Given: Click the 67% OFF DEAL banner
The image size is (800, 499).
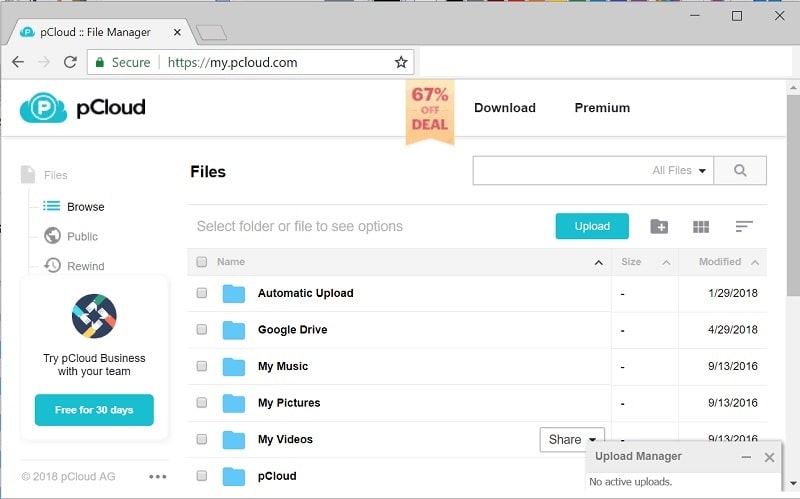Looking at the screenshot, I should click(430, 111).
